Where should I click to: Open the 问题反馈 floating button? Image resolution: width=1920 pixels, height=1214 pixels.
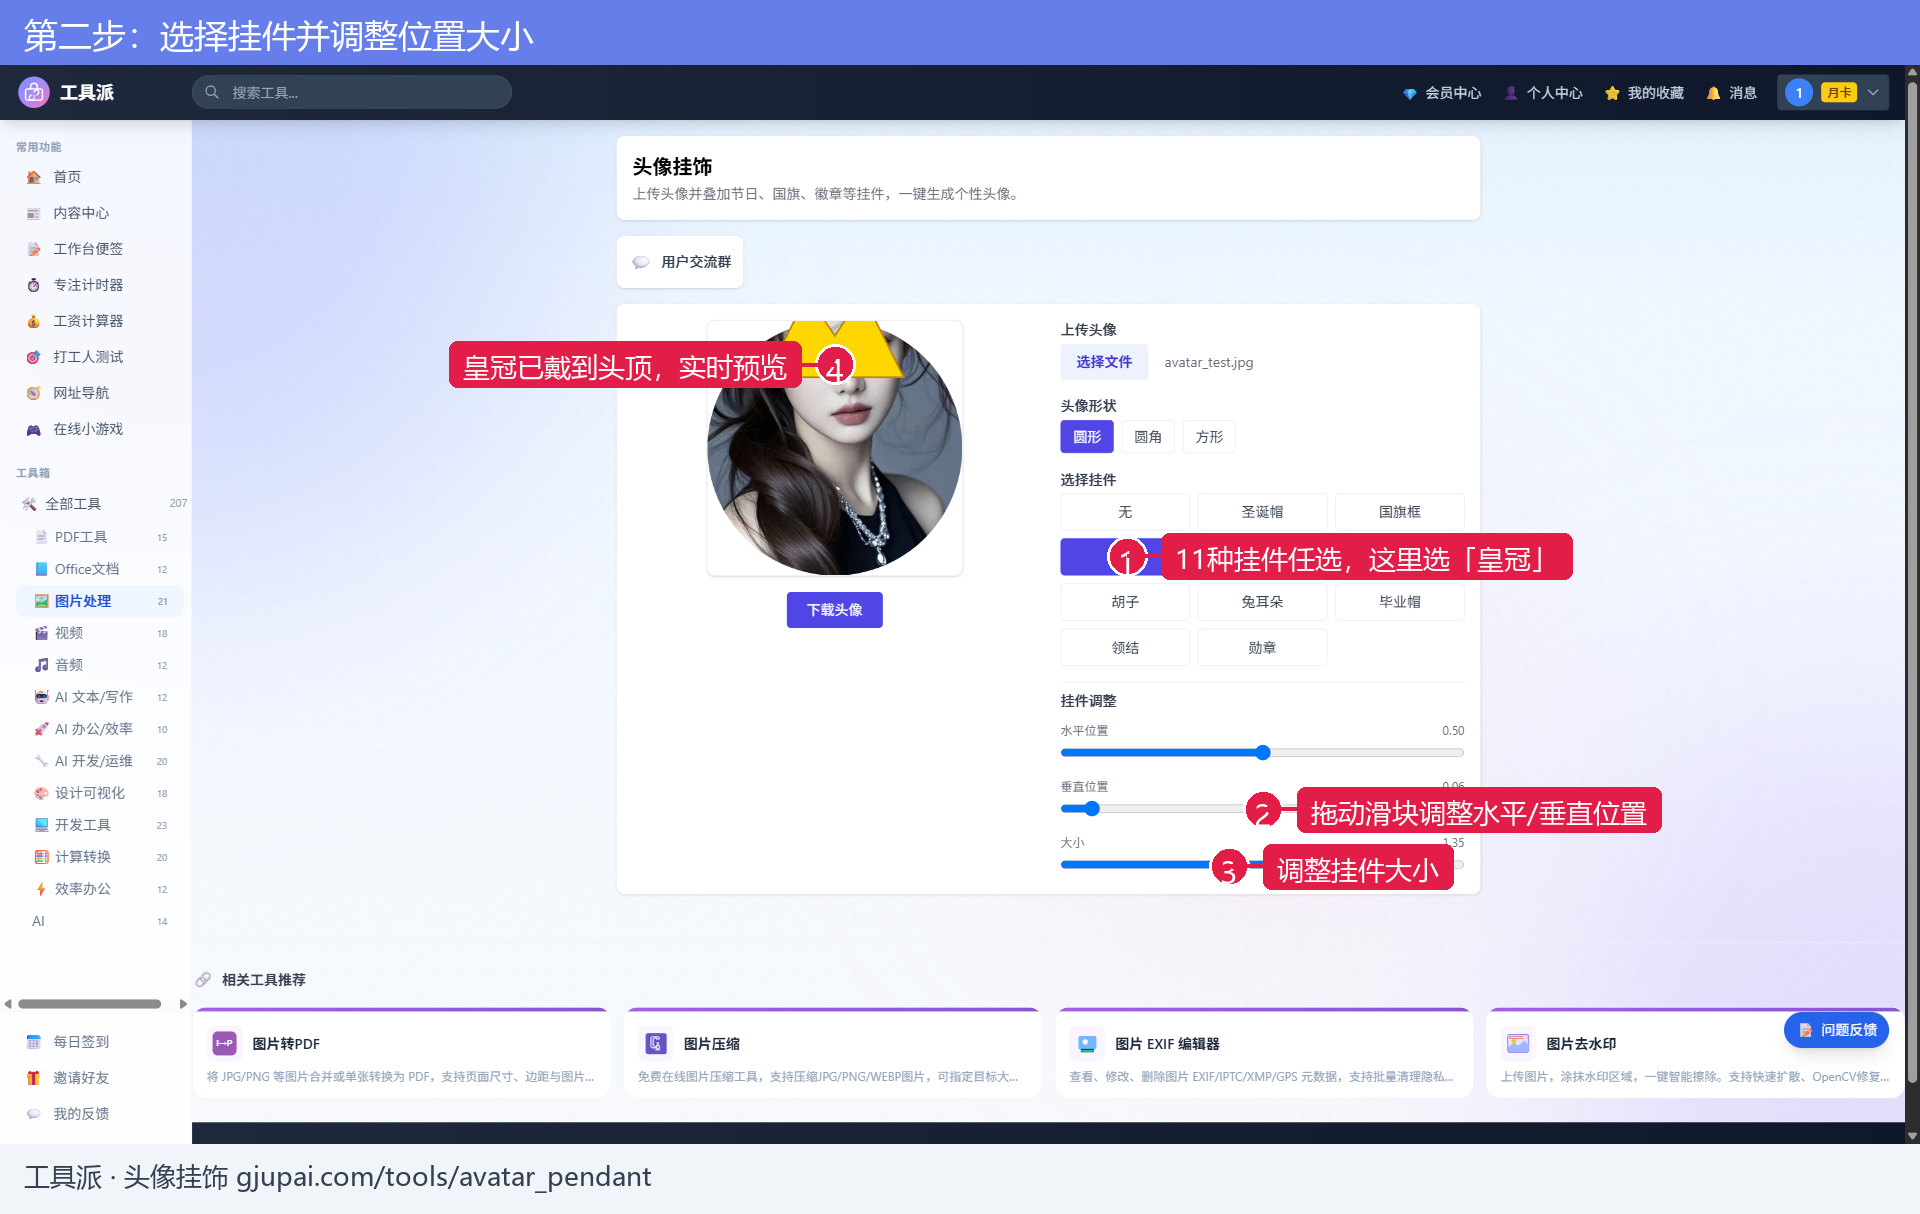point(1837,1030)
